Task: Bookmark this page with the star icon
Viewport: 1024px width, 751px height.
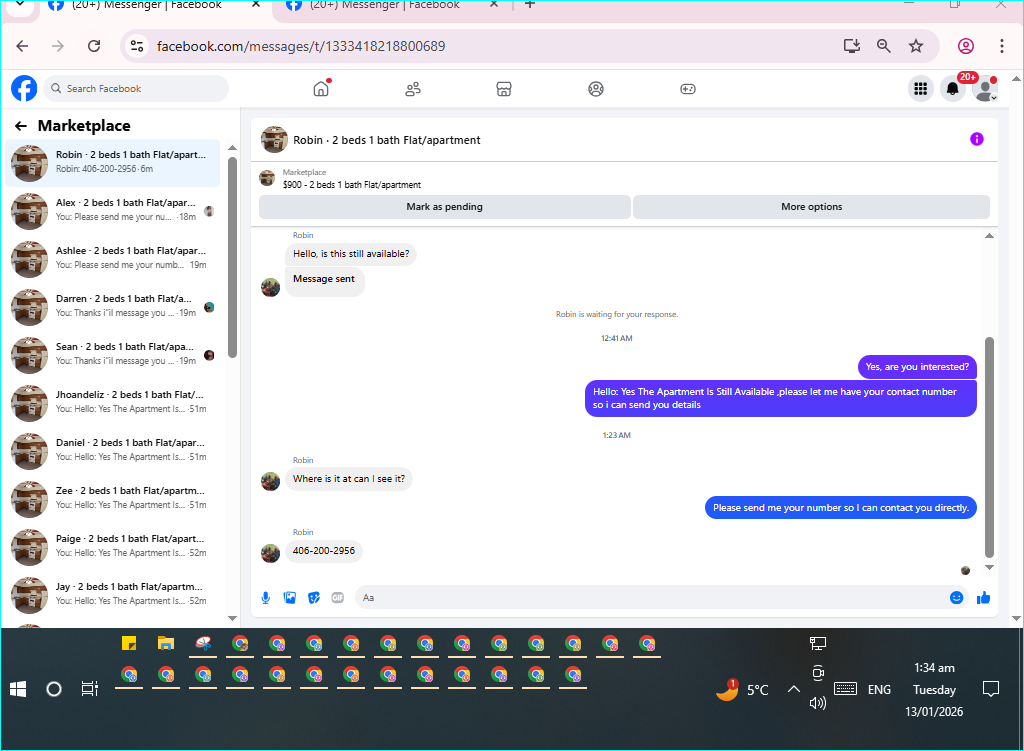Action: 916,46
